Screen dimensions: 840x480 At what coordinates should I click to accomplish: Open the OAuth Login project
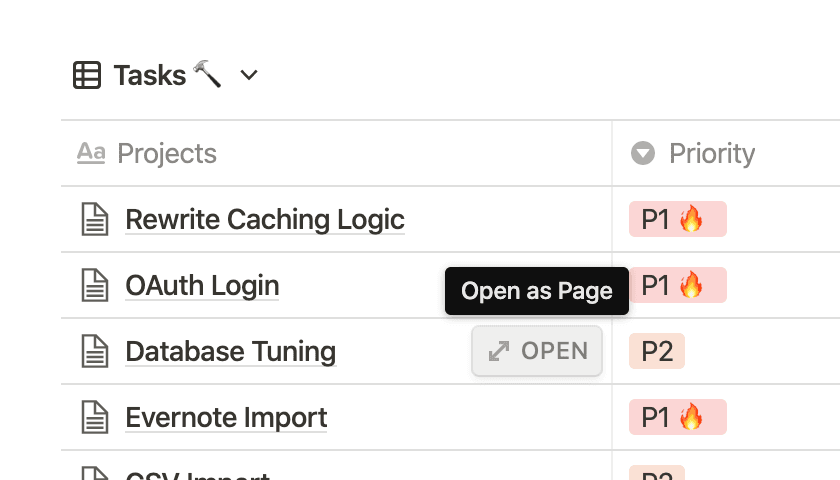202,285
